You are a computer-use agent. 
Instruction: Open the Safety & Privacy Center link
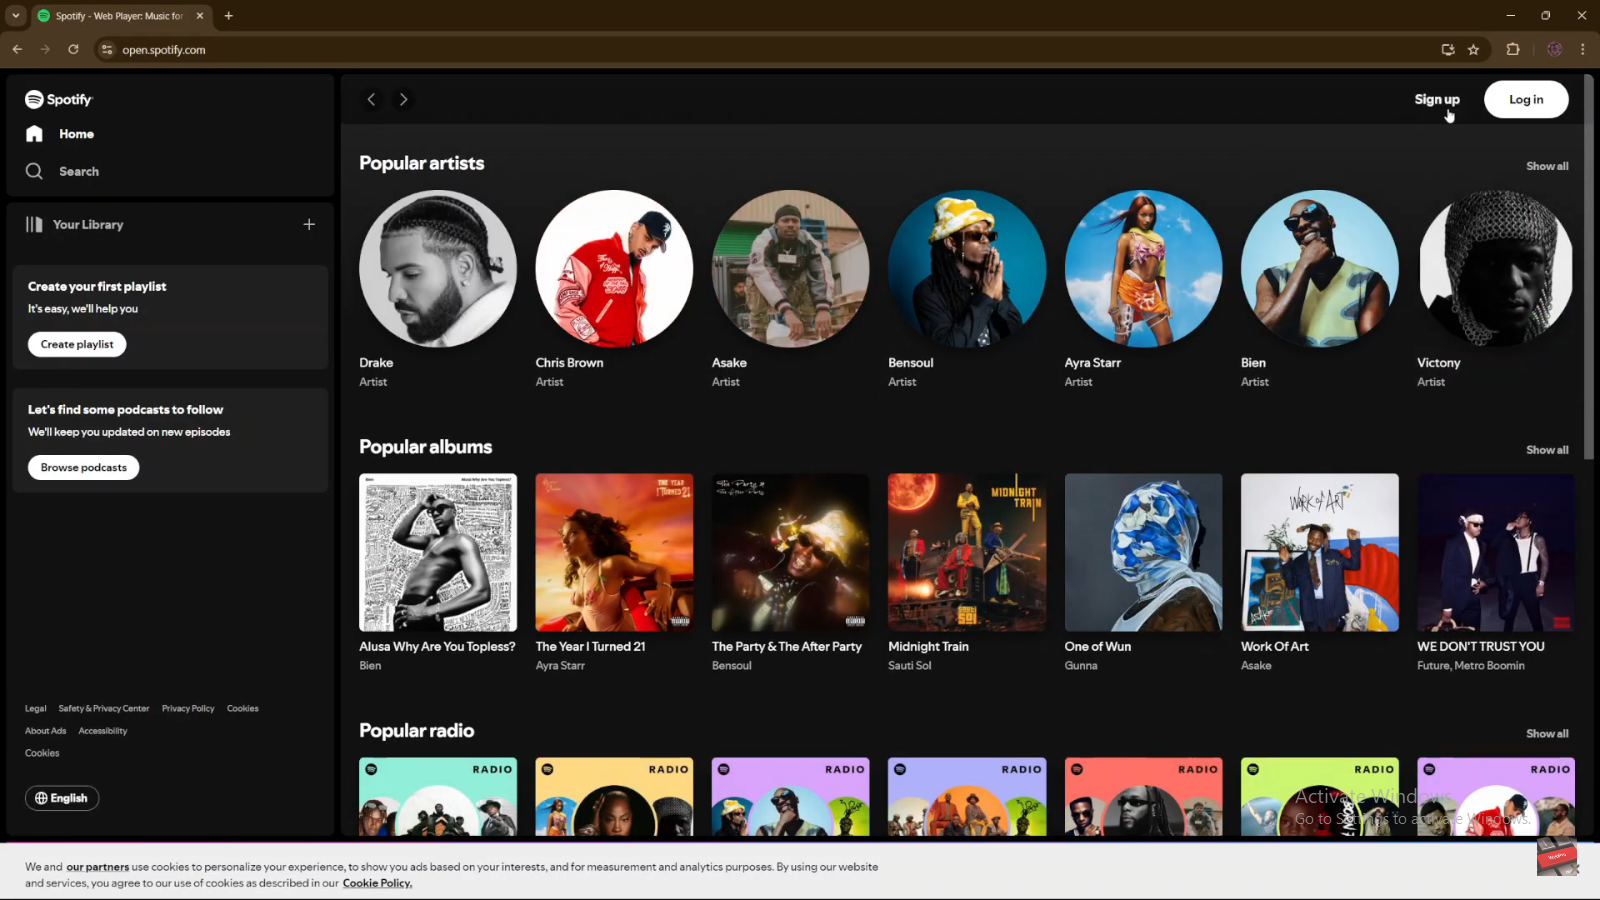pos(104,708)
